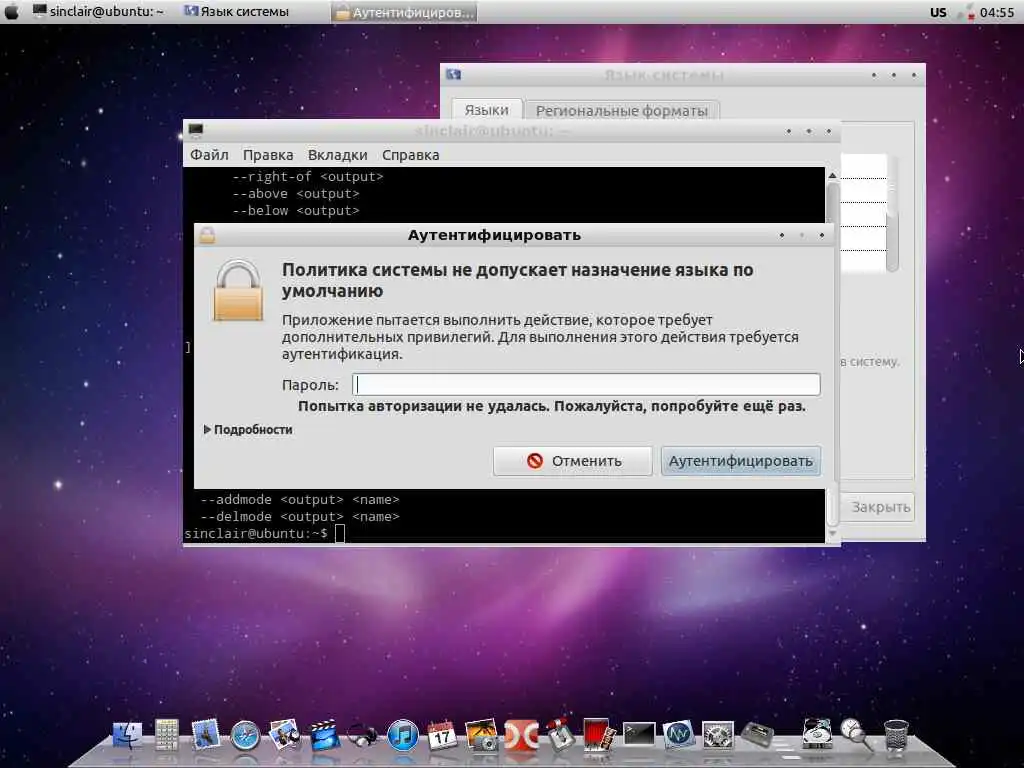The width and height of the screenshot is (1024, 768).
Task: Select the Аутентифициров… taskbar item
Action: click(x=404, y=12)
